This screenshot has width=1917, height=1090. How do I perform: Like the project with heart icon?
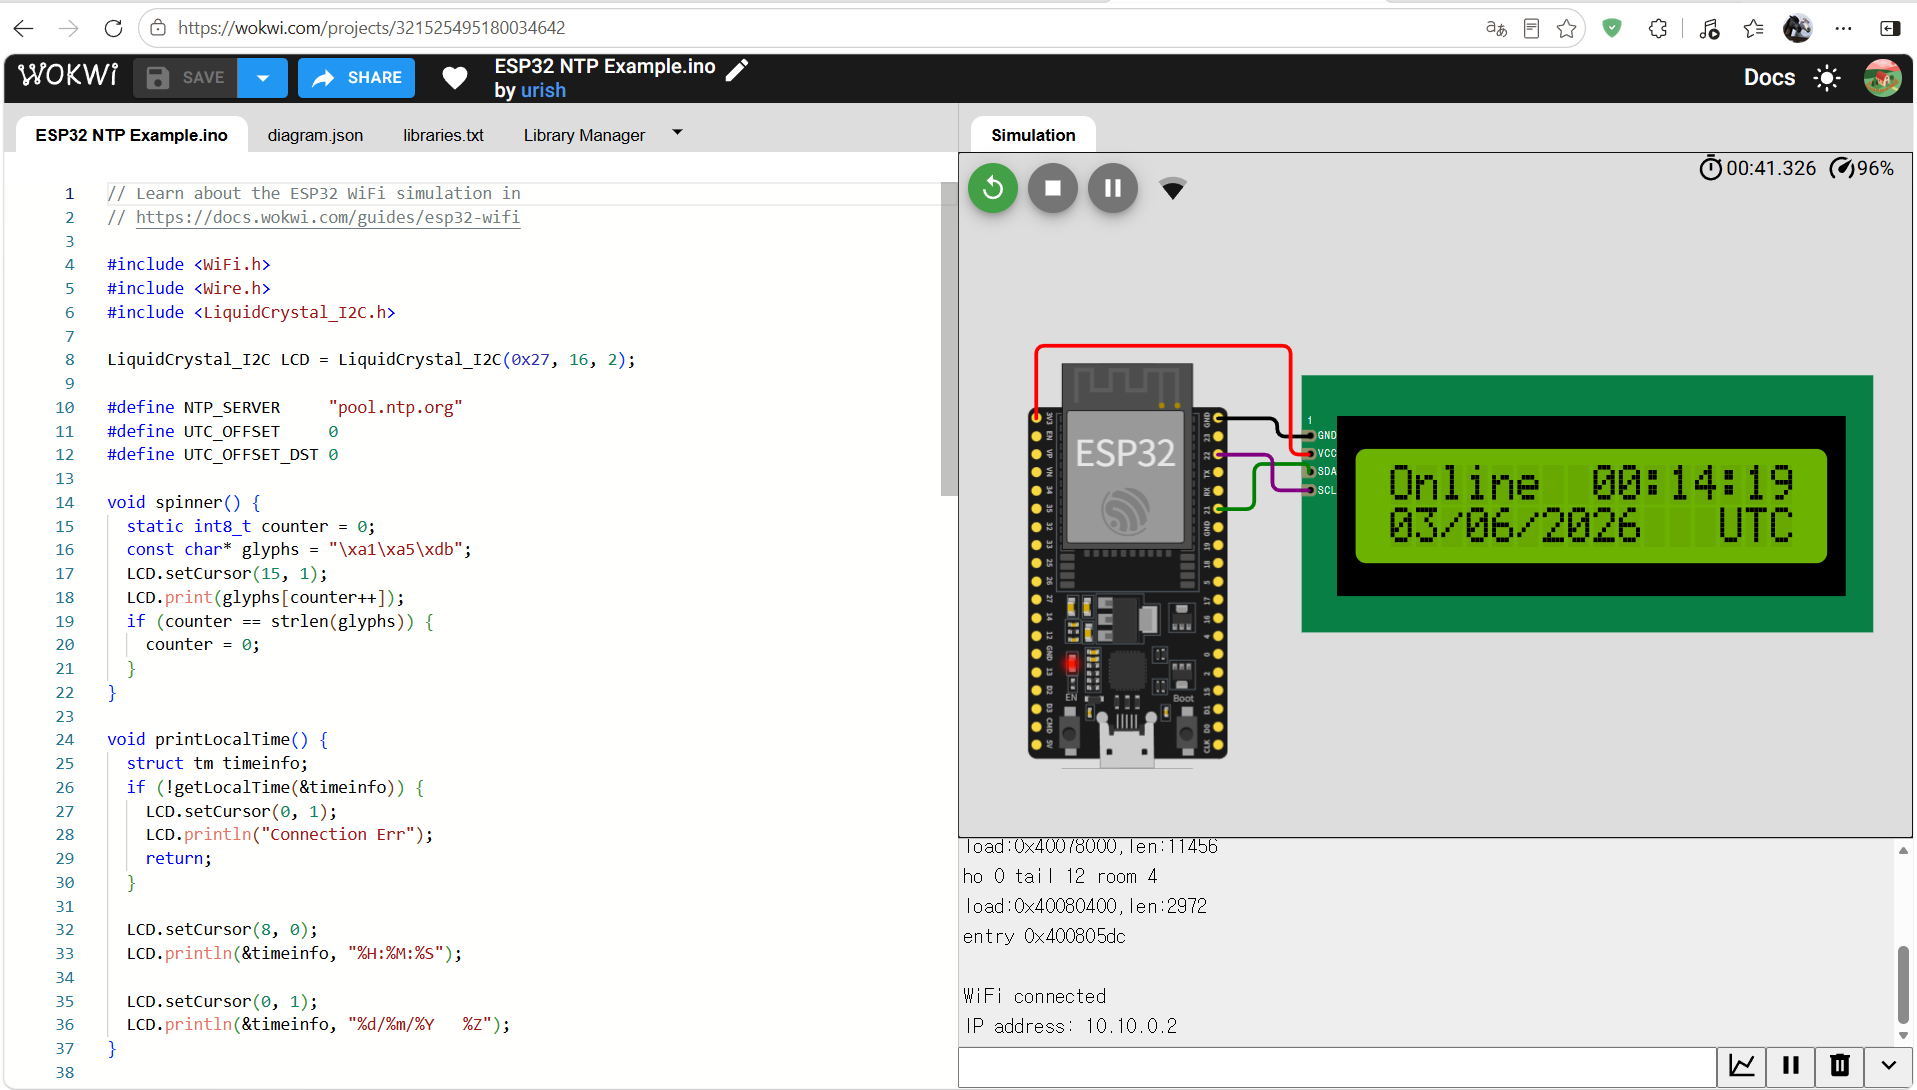coord(455,78)
